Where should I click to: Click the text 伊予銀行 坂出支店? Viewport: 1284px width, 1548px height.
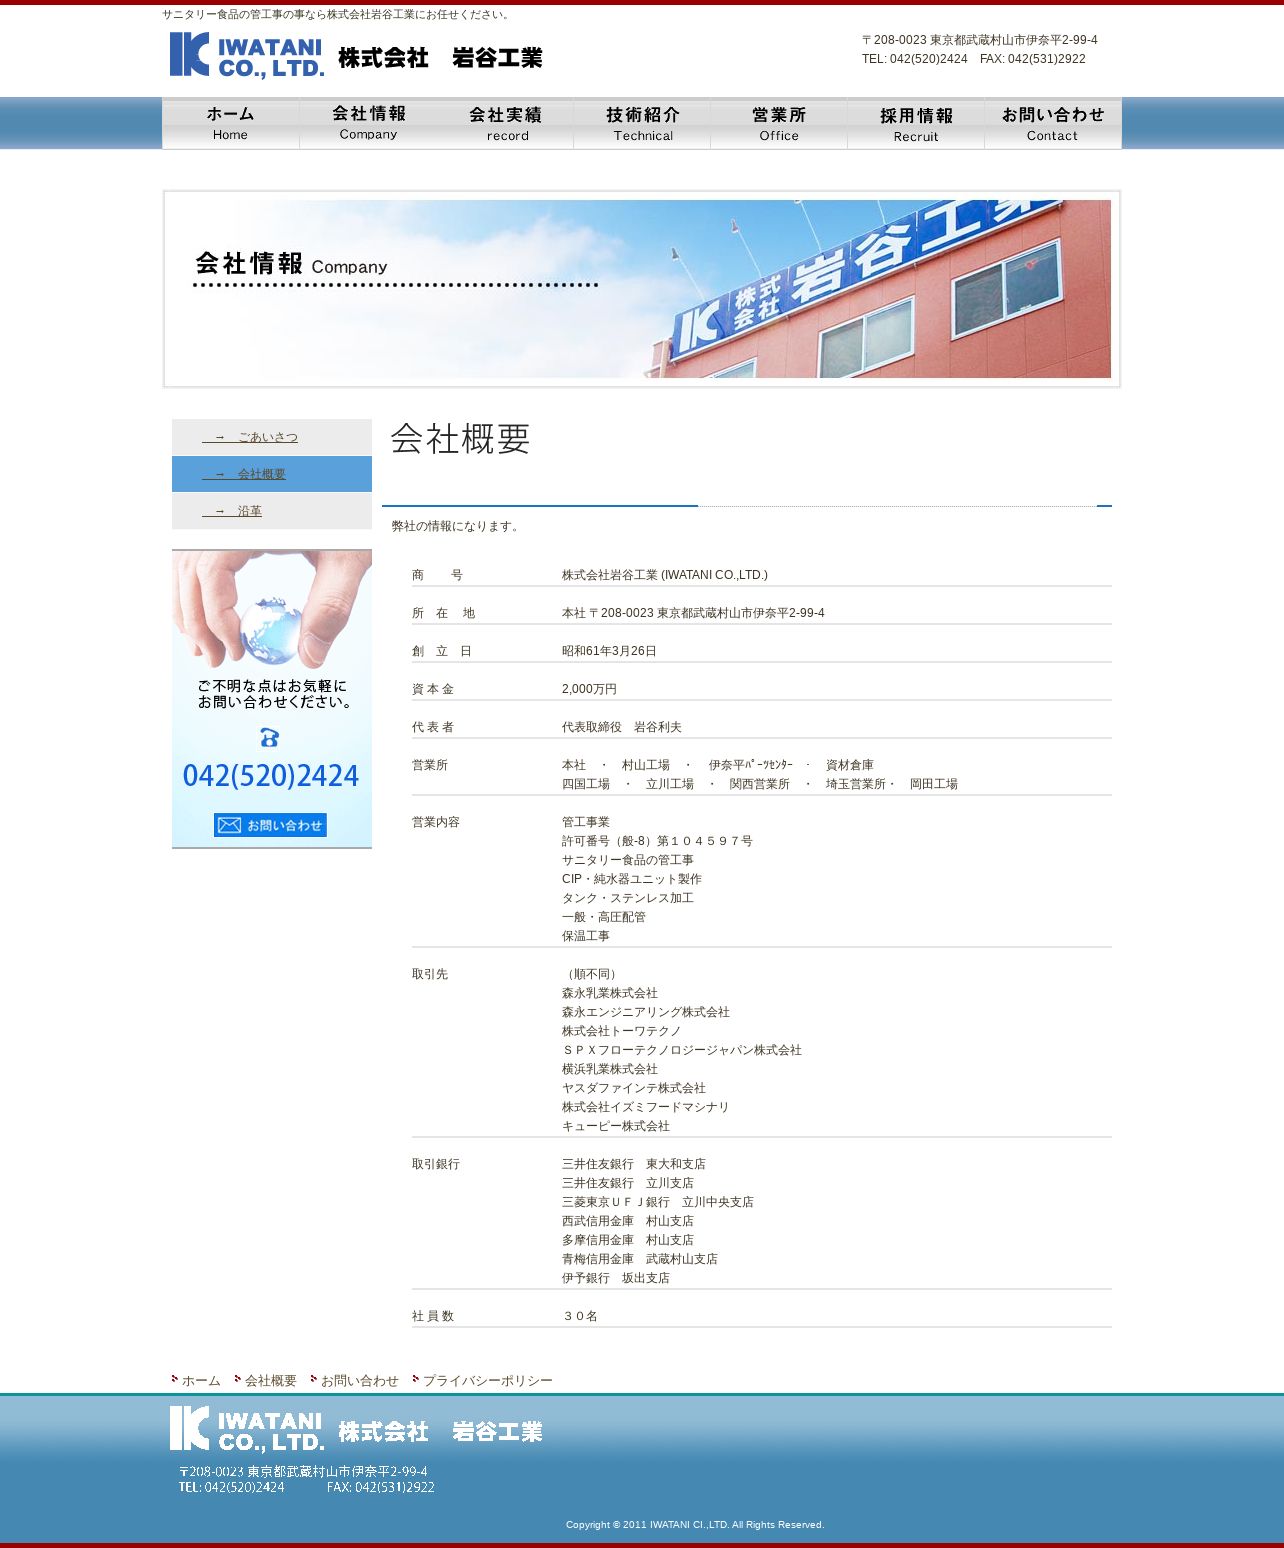pyautogui.click(x=616, y=1278)
